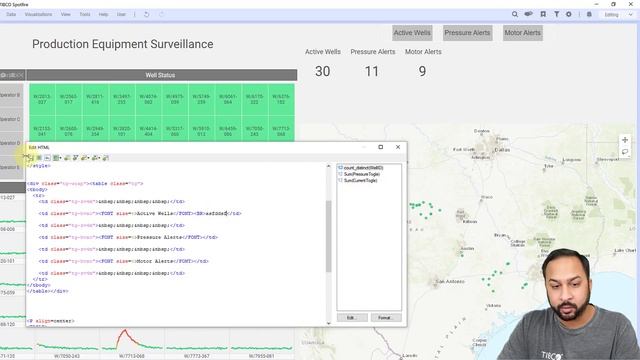This screenshot has width=640, height=360.
Task: Click Format button in Edit HTML dialog
Action: pyautogui.click(x=386, y=318)
